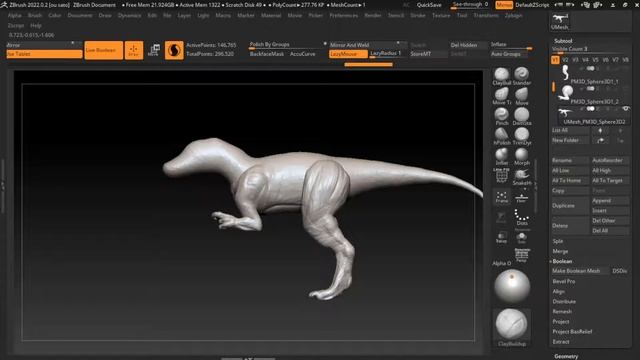640x360 pixels.
Task: Collapse the Subtool palette header
Action: (563, 41)
